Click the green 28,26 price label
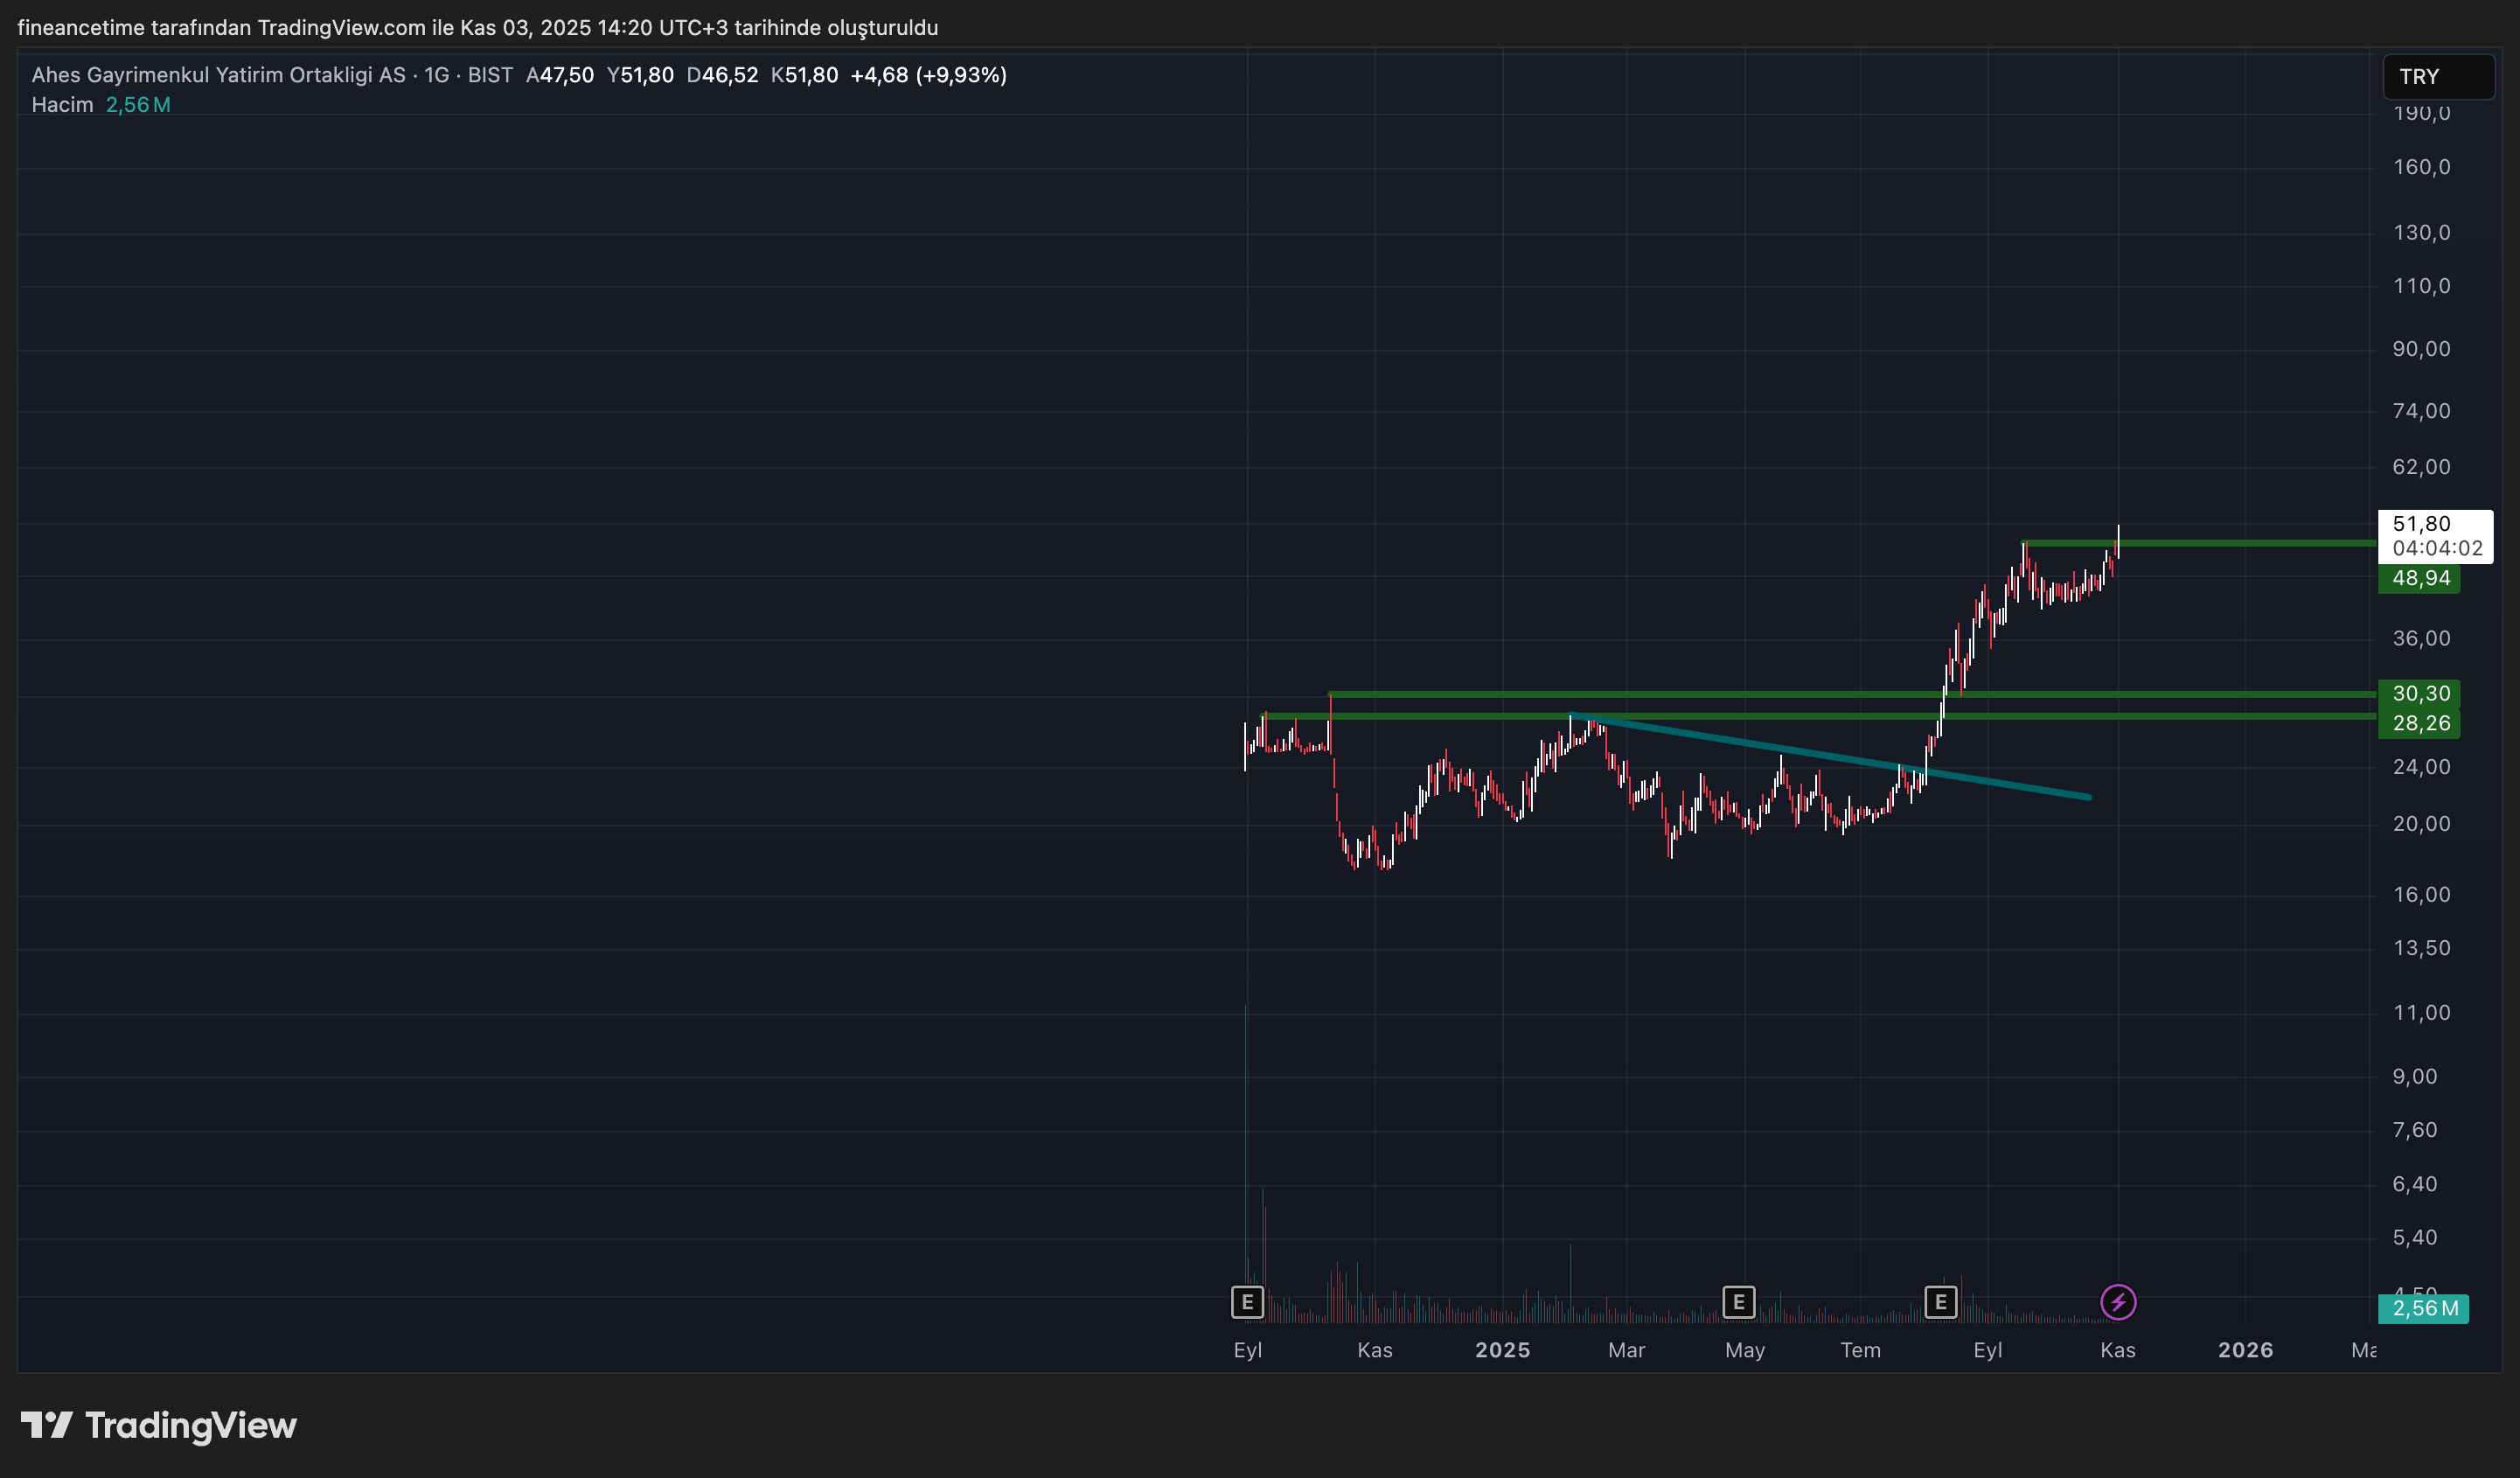The image size is (2520, 1478). pyautogui.click(x=2420, y=723)
